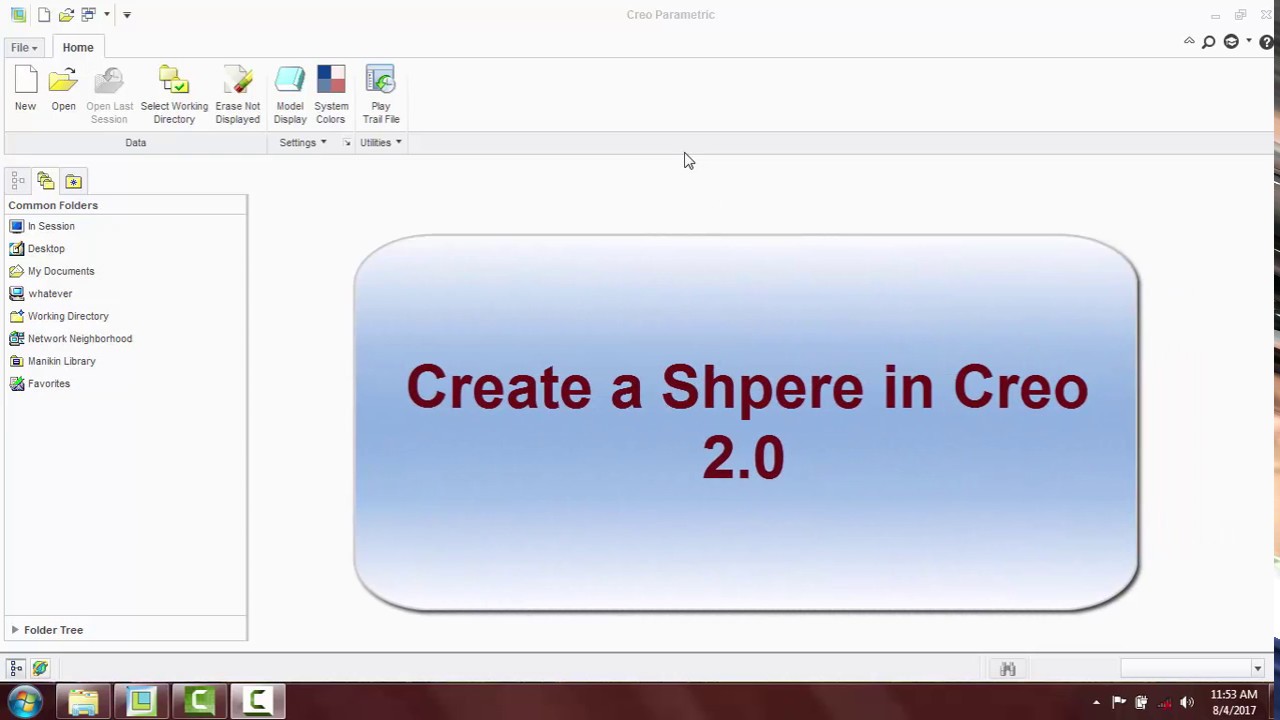Screen dimensions: 1280x720
Task: Open the File menu
Action: pyautogui.click(x=24, y=47)
